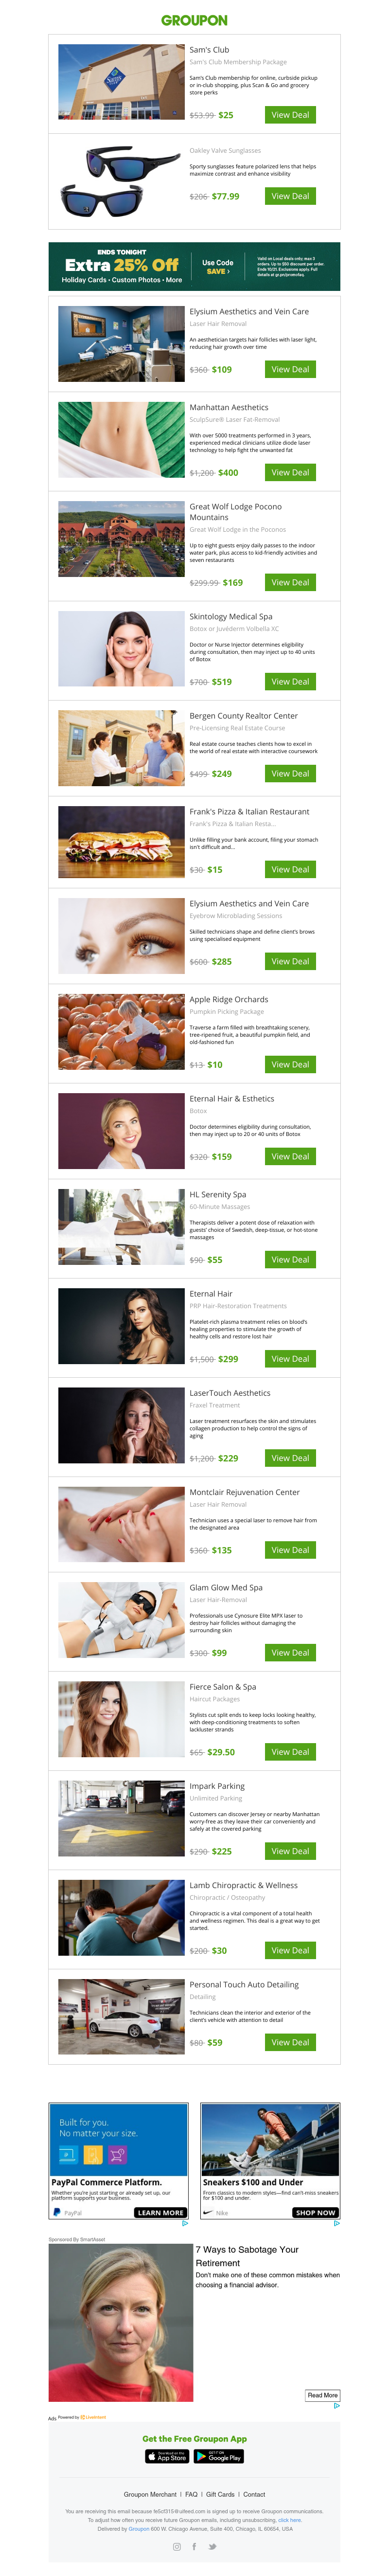View Deal for Frank's Pizza & Italian Restaurant

(290, 869)
